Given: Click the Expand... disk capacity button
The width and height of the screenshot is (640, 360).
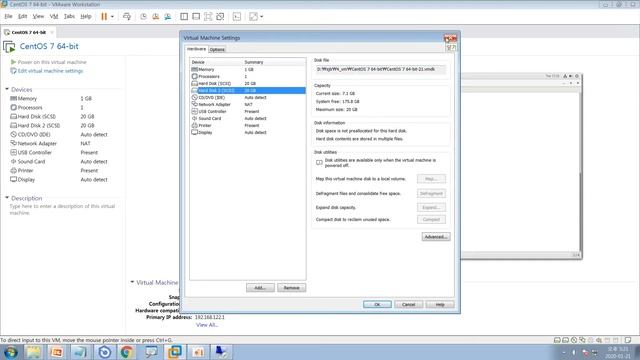Looking at the screenshot, I should [431, 207].
